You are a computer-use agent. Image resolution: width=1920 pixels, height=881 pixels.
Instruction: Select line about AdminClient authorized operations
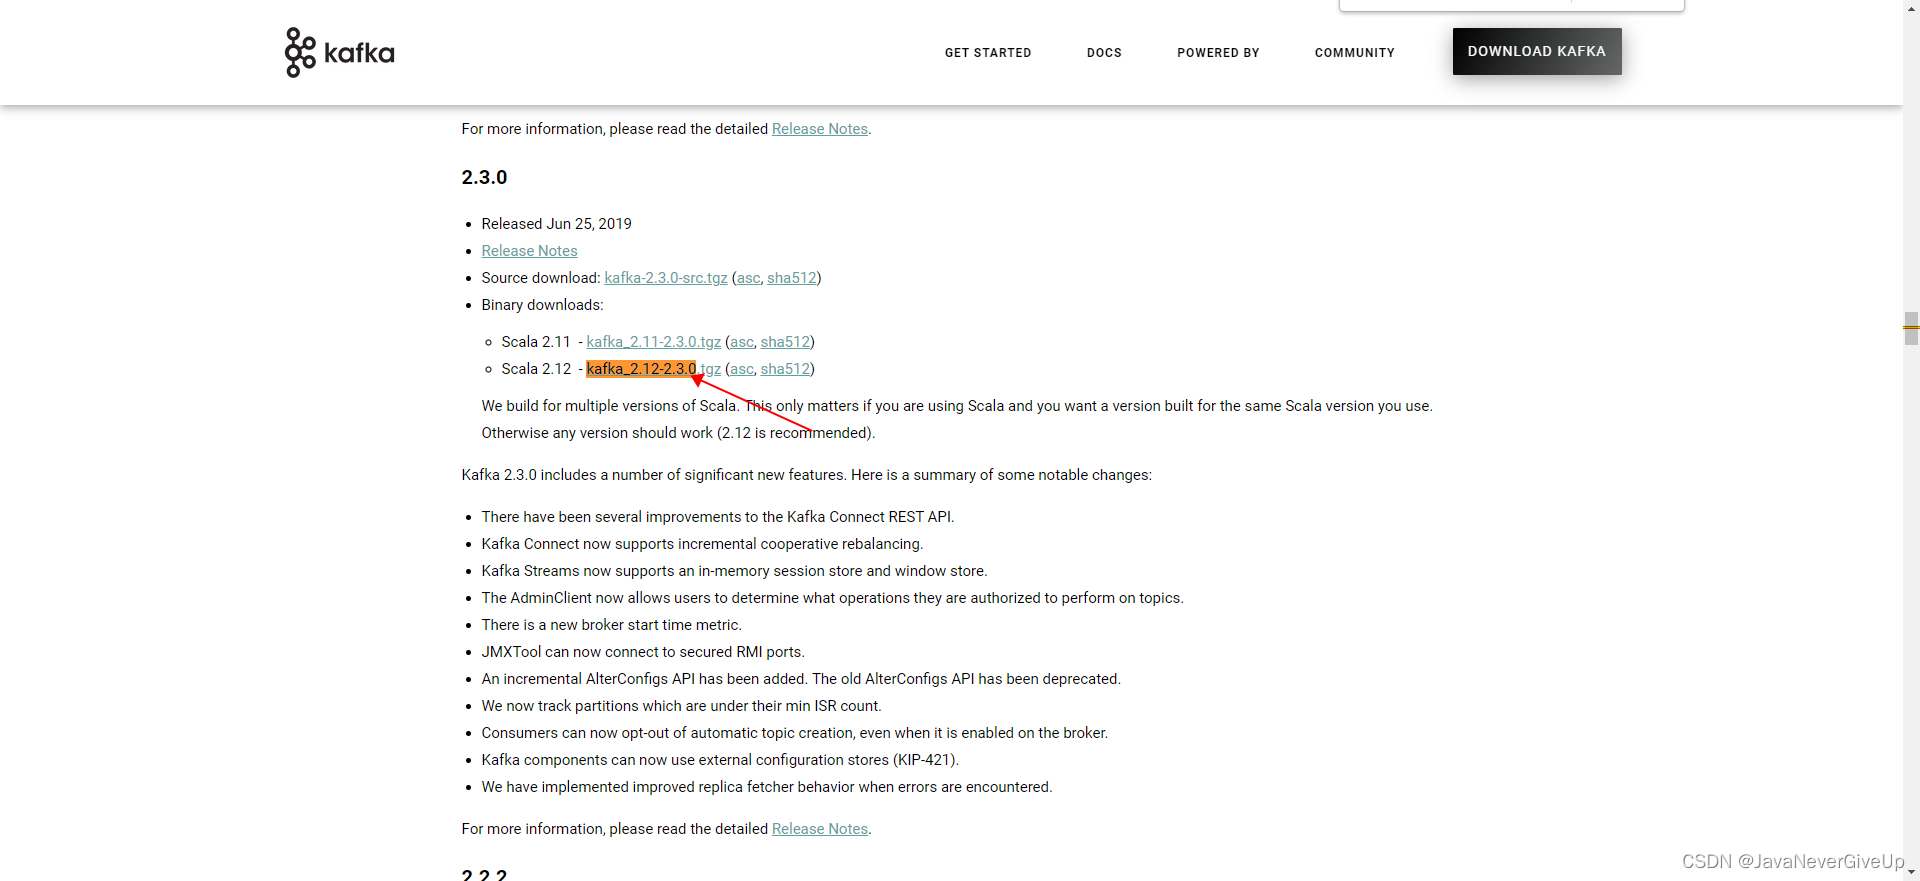(832, 598)
